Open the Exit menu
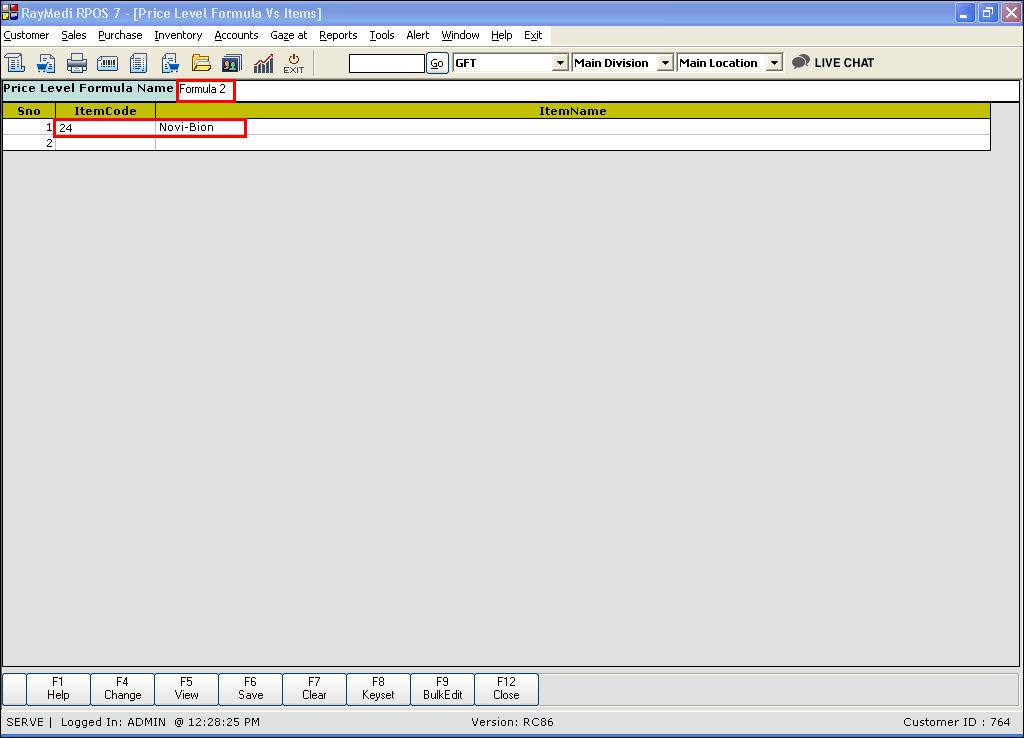Image resolution: width=1024 pixels, height=738 pixels. (x=533, y=35)
